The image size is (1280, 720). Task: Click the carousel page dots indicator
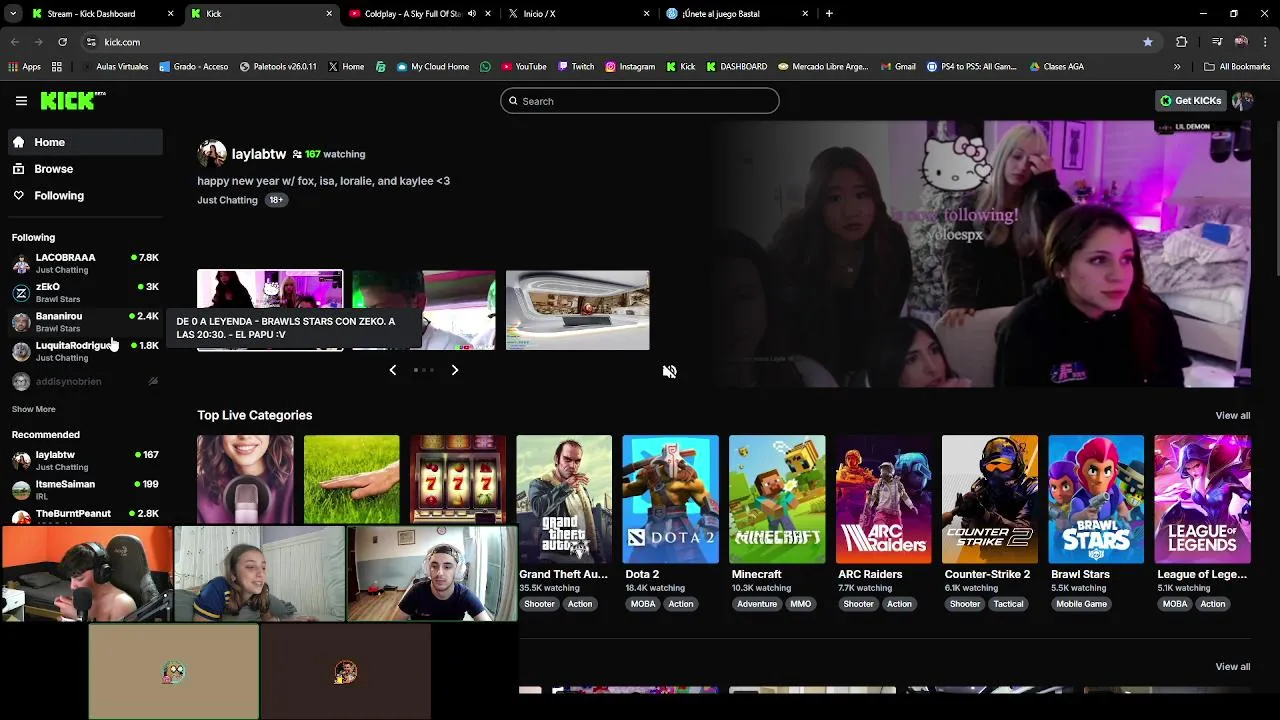424,370
